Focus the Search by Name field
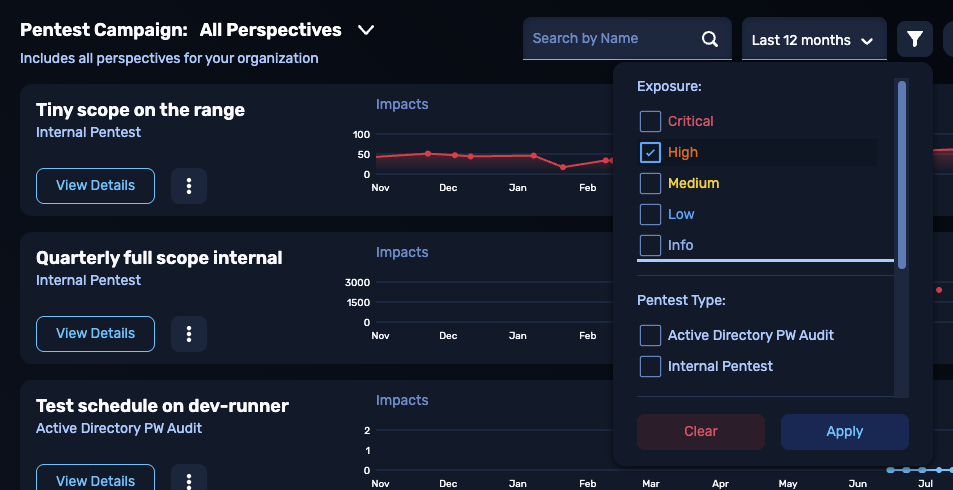The height and width of the screenshot is (490, 953). pyautogui.click(x=610, y=39)
